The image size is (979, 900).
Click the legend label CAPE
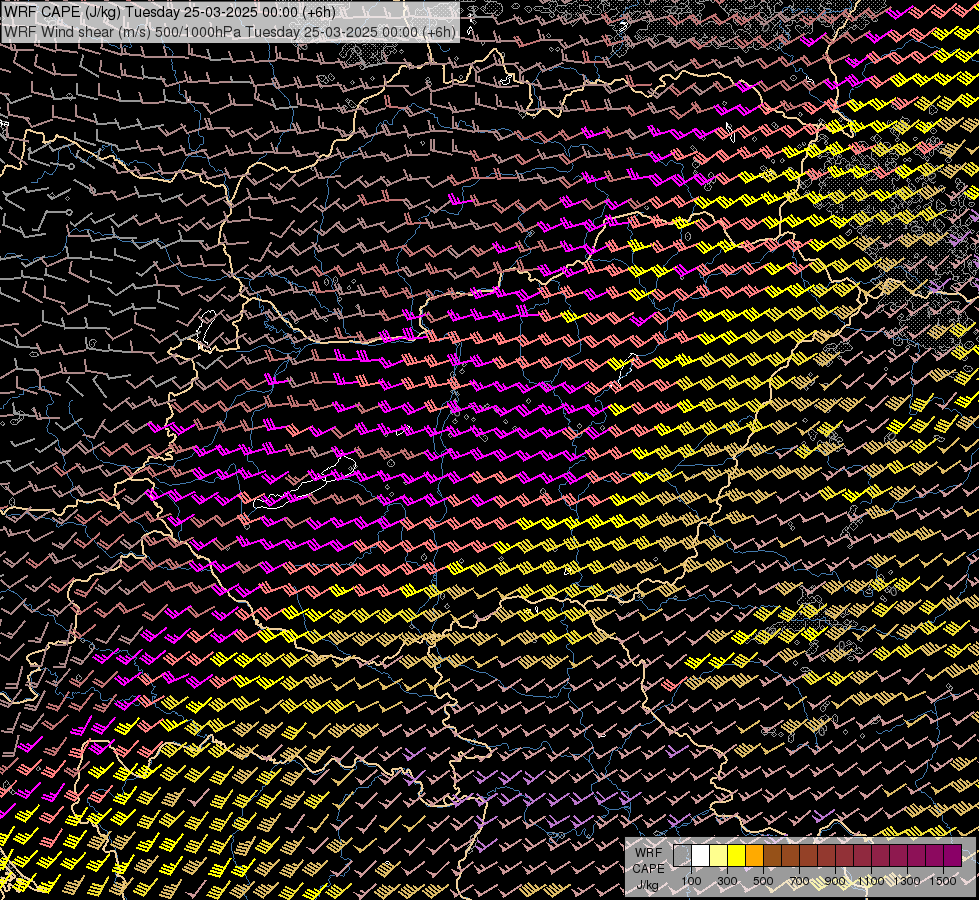click(649, 869)
